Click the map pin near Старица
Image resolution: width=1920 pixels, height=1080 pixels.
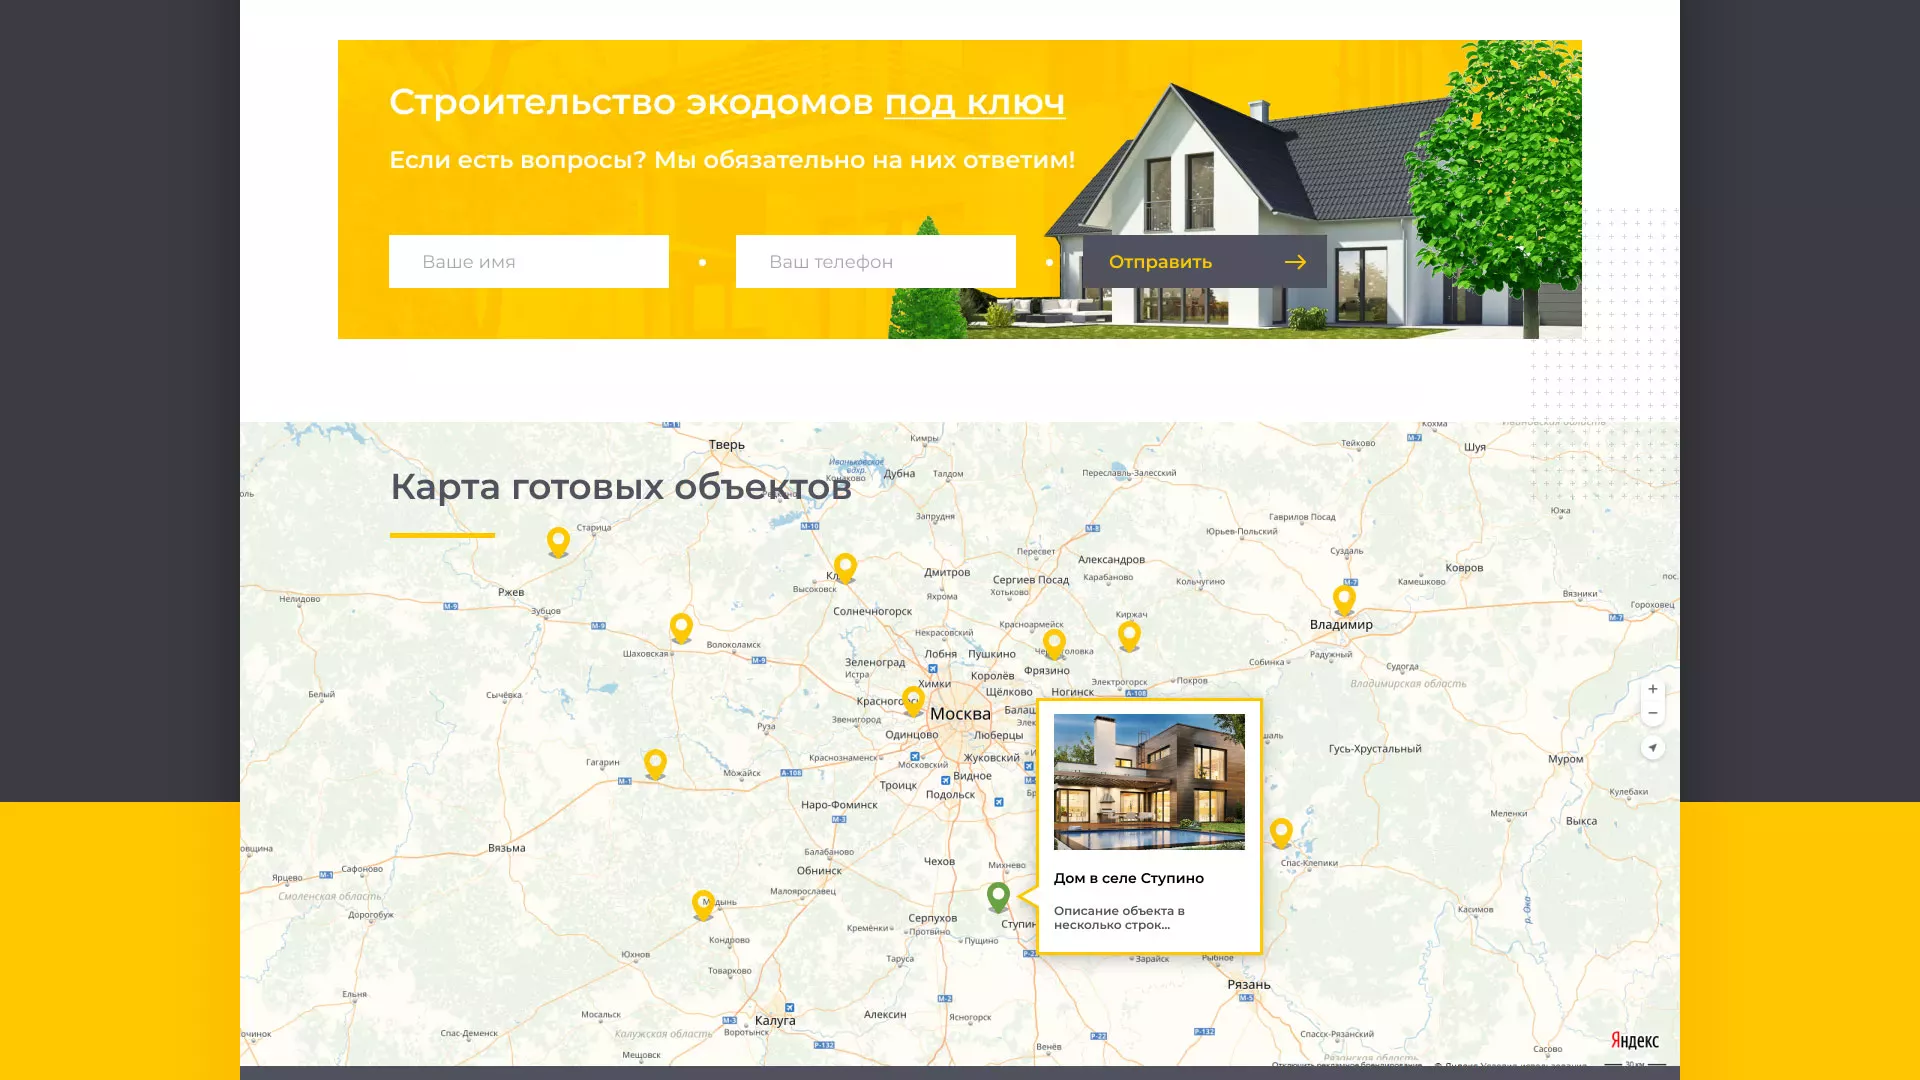pos(558,542)
